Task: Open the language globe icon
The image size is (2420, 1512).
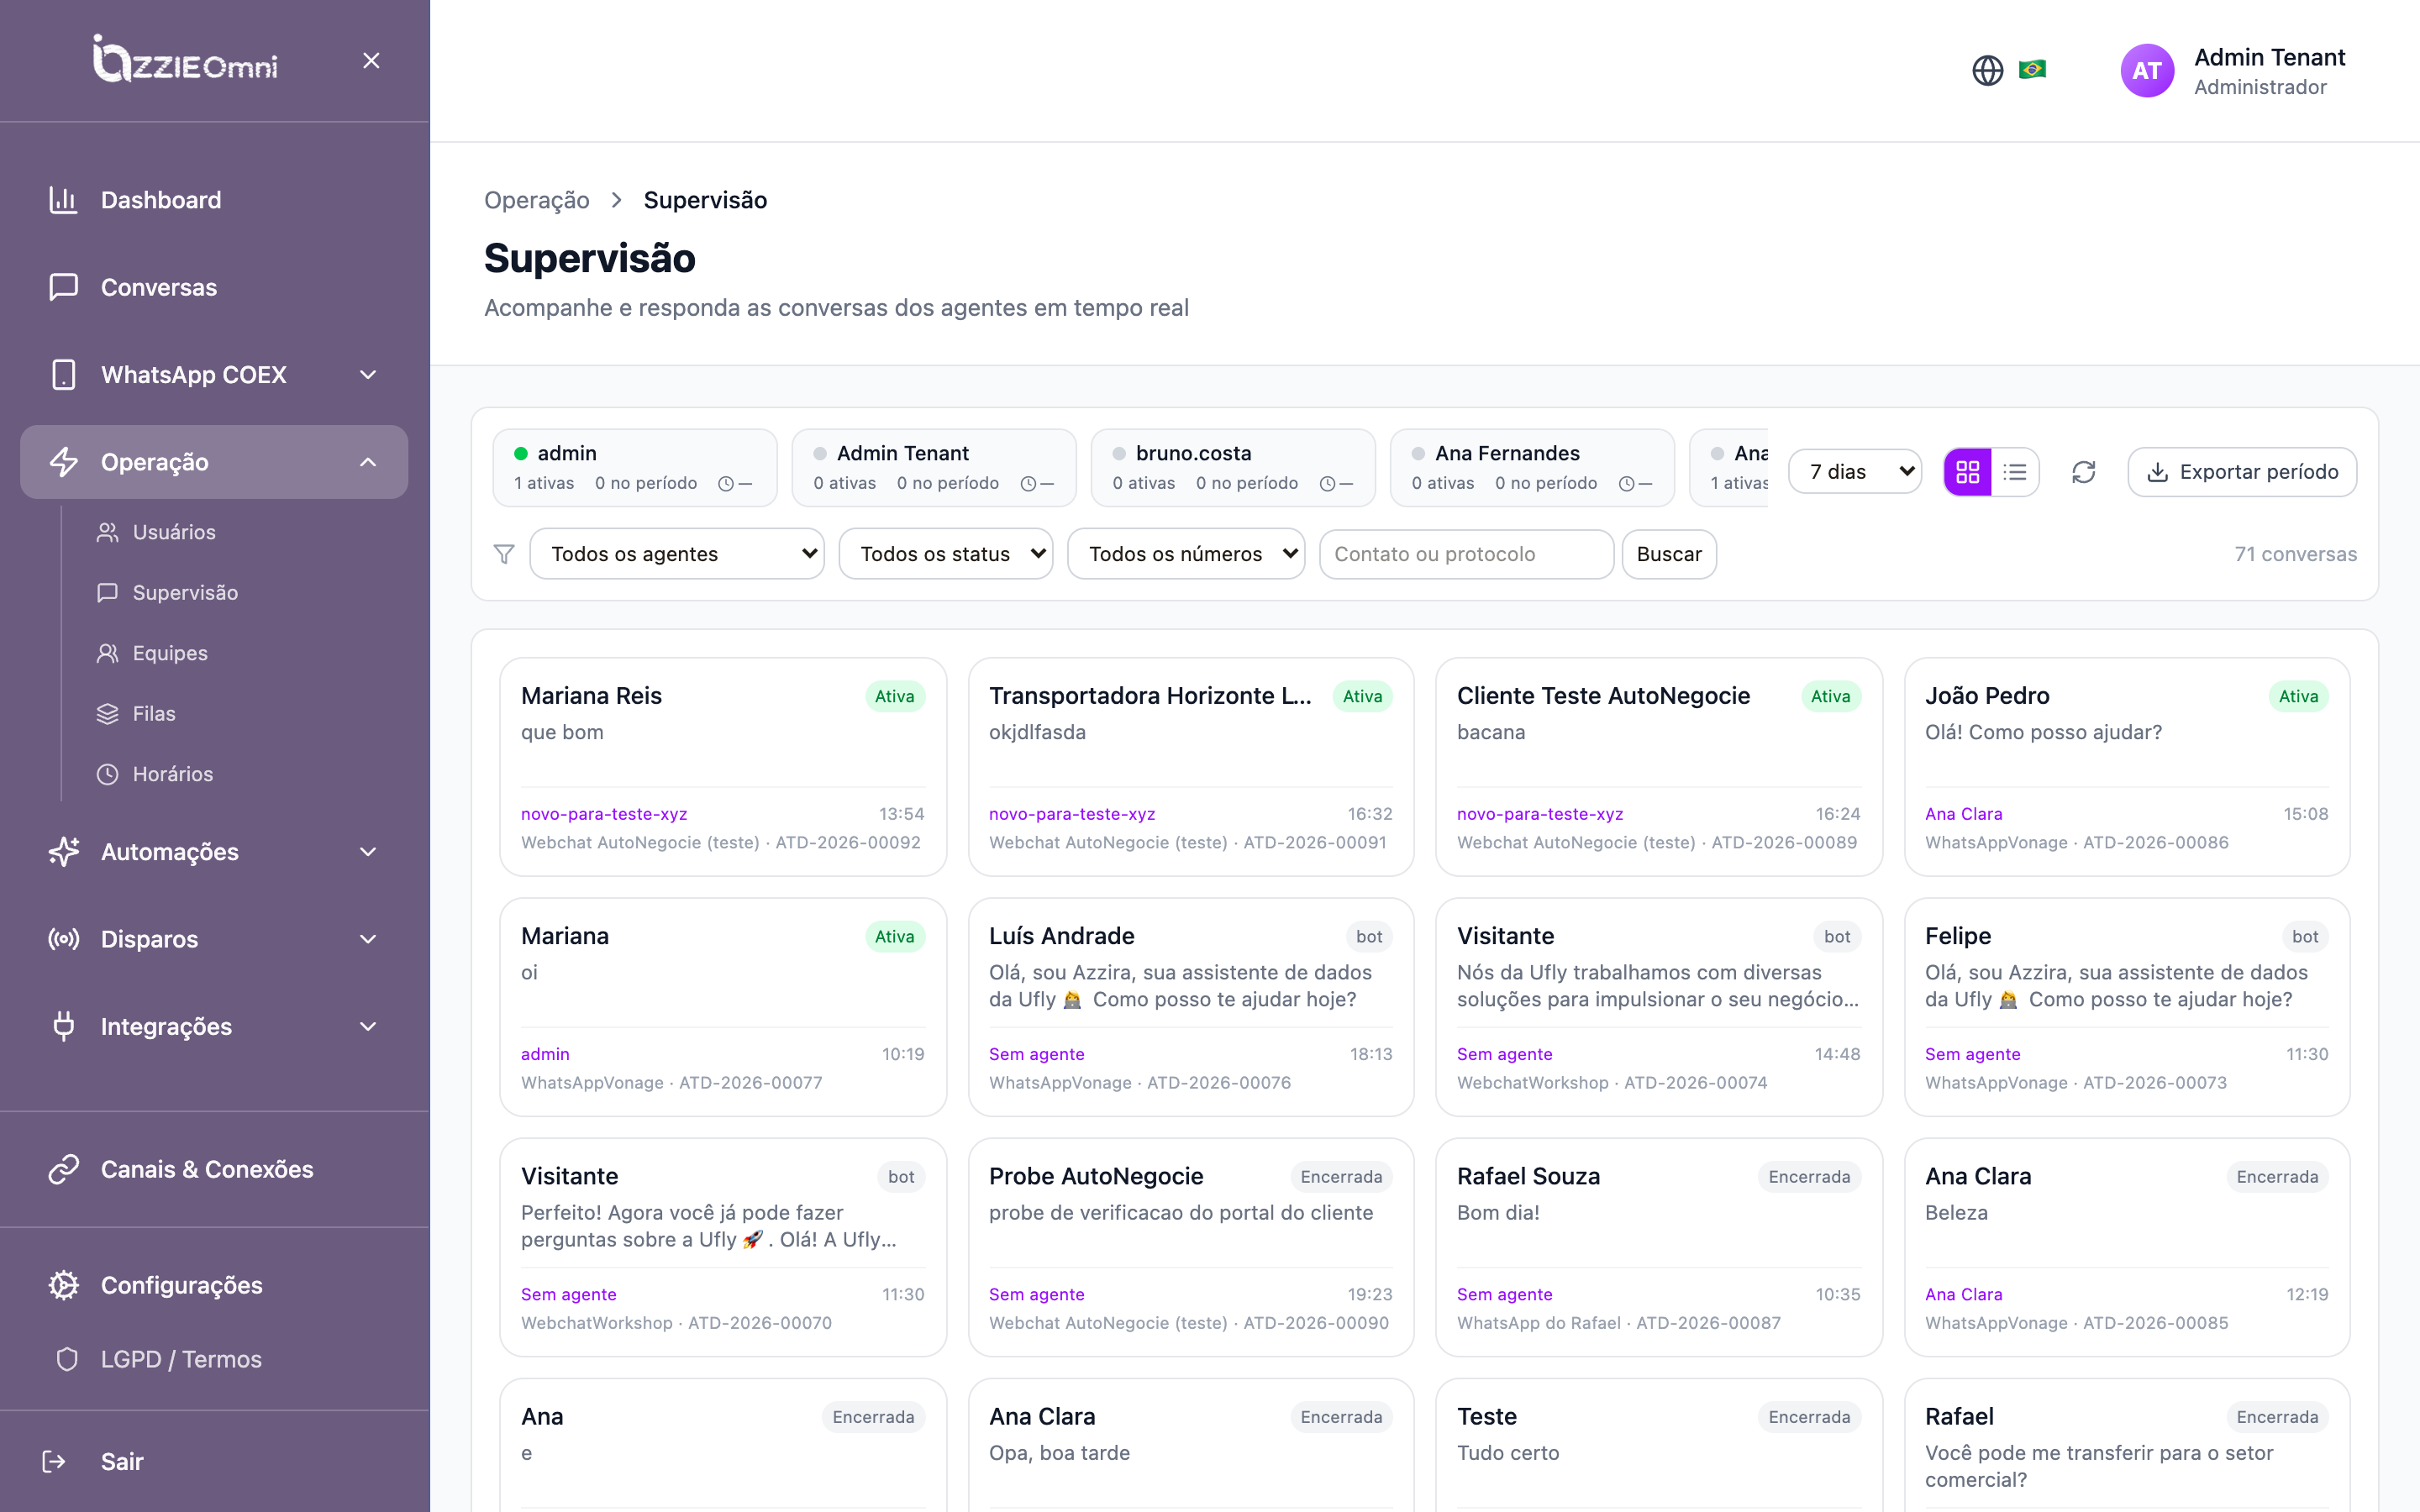Action: pyautogui.click(x=1987, y=70)
